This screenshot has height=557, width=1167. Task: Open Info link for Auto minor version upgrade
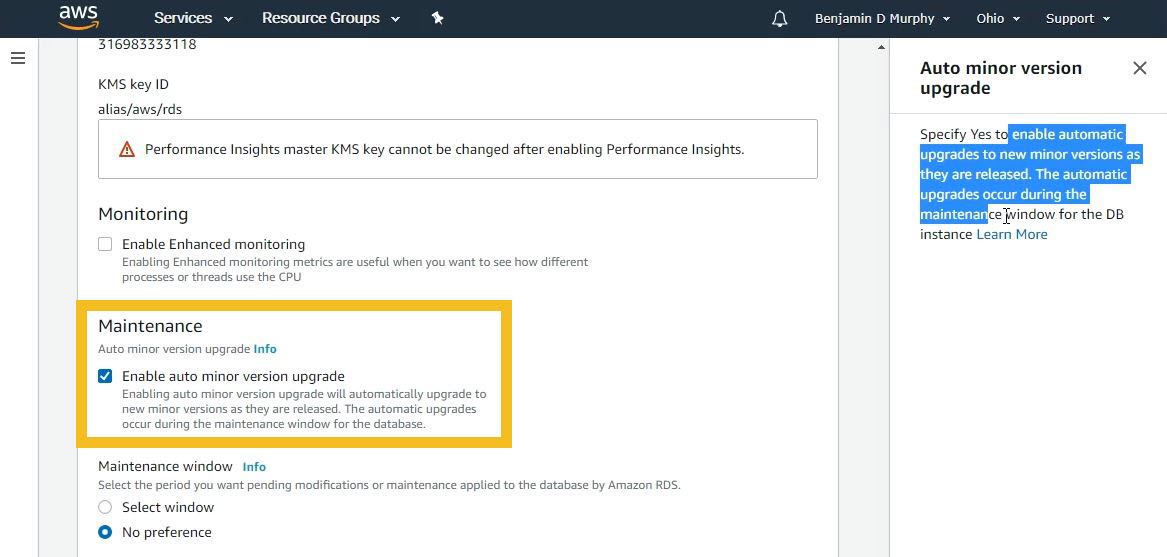coord(264,348)
